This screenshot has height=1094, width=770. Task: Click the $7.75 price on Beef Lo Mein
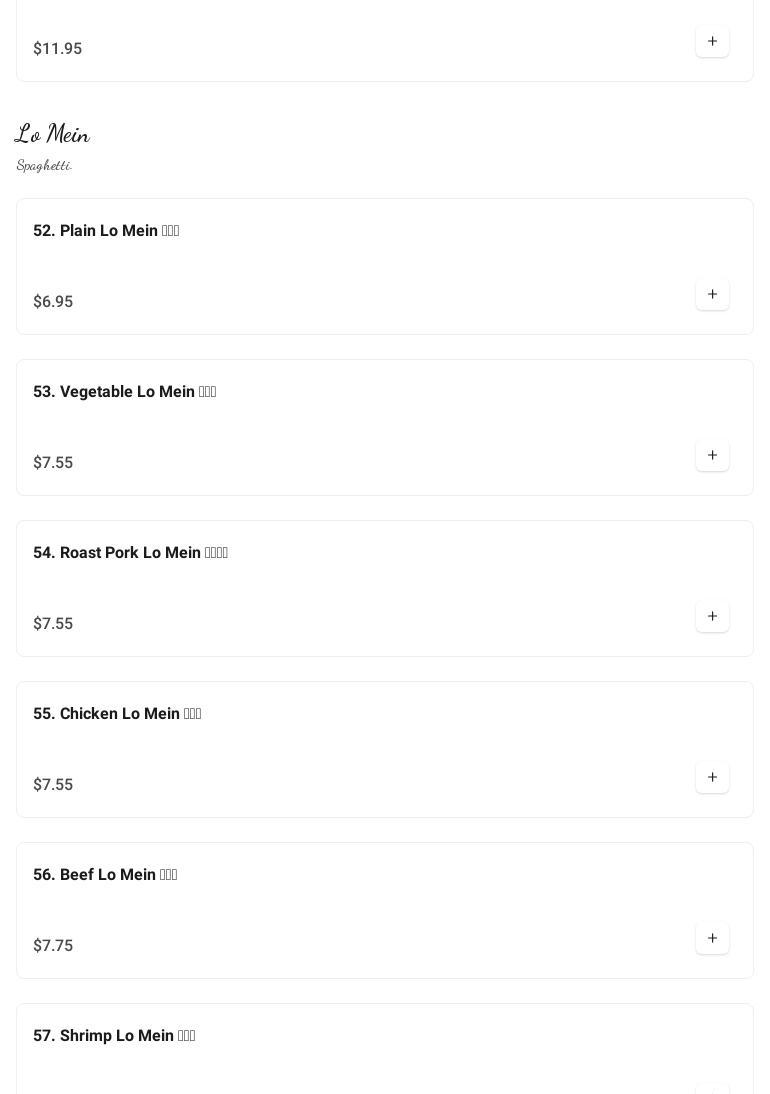point(53,946)
